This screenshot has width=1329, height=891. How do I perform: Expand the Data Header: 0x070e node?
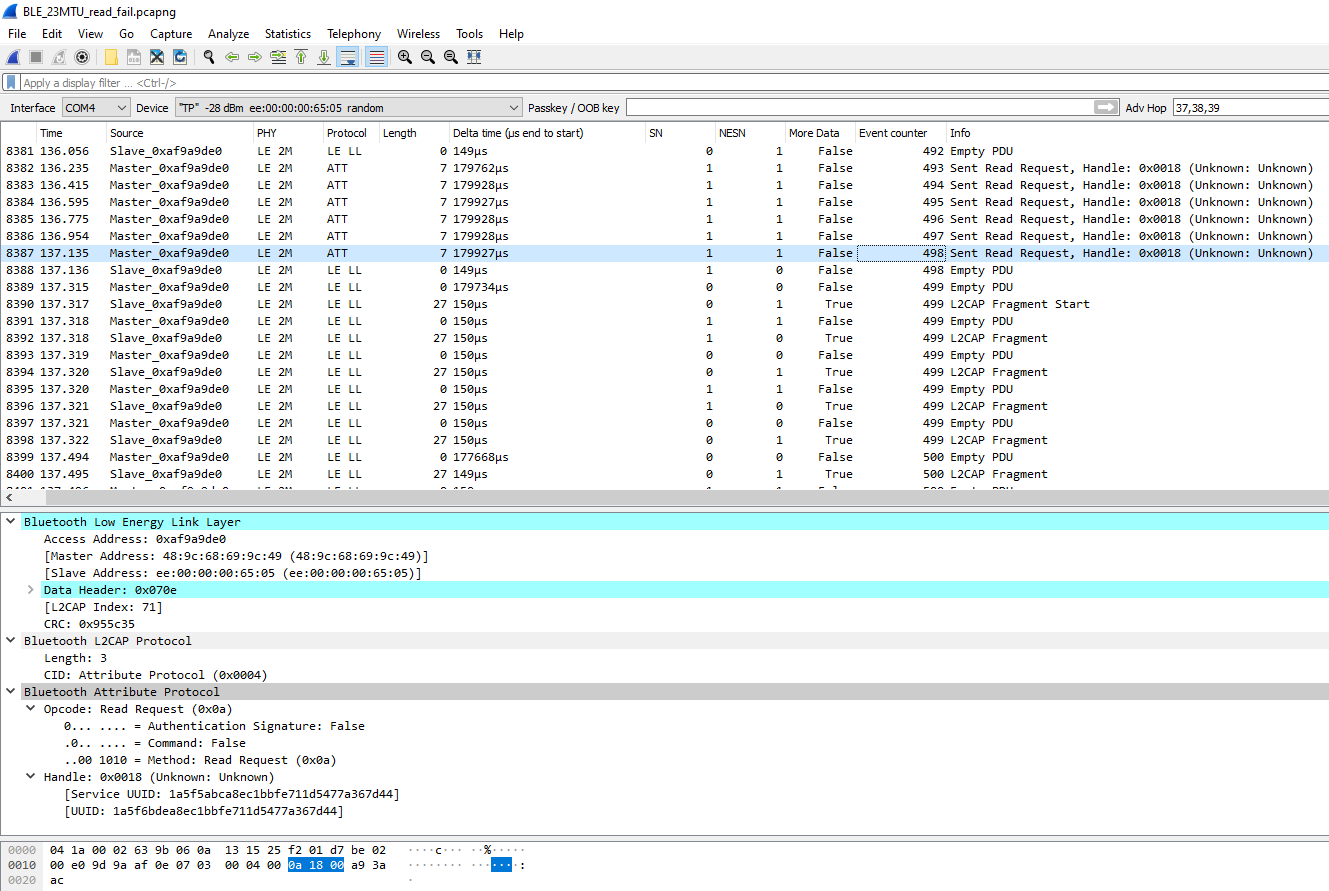[31, 590]
